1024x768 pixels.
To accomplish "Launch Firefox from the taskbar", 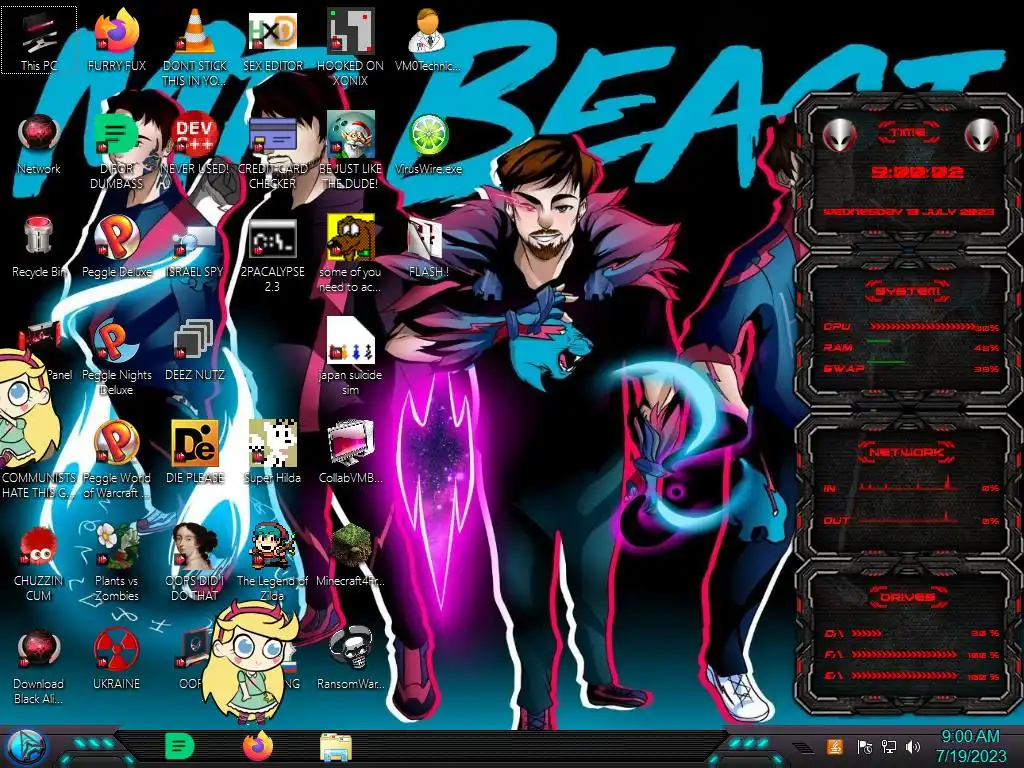I will coord(258,746).
